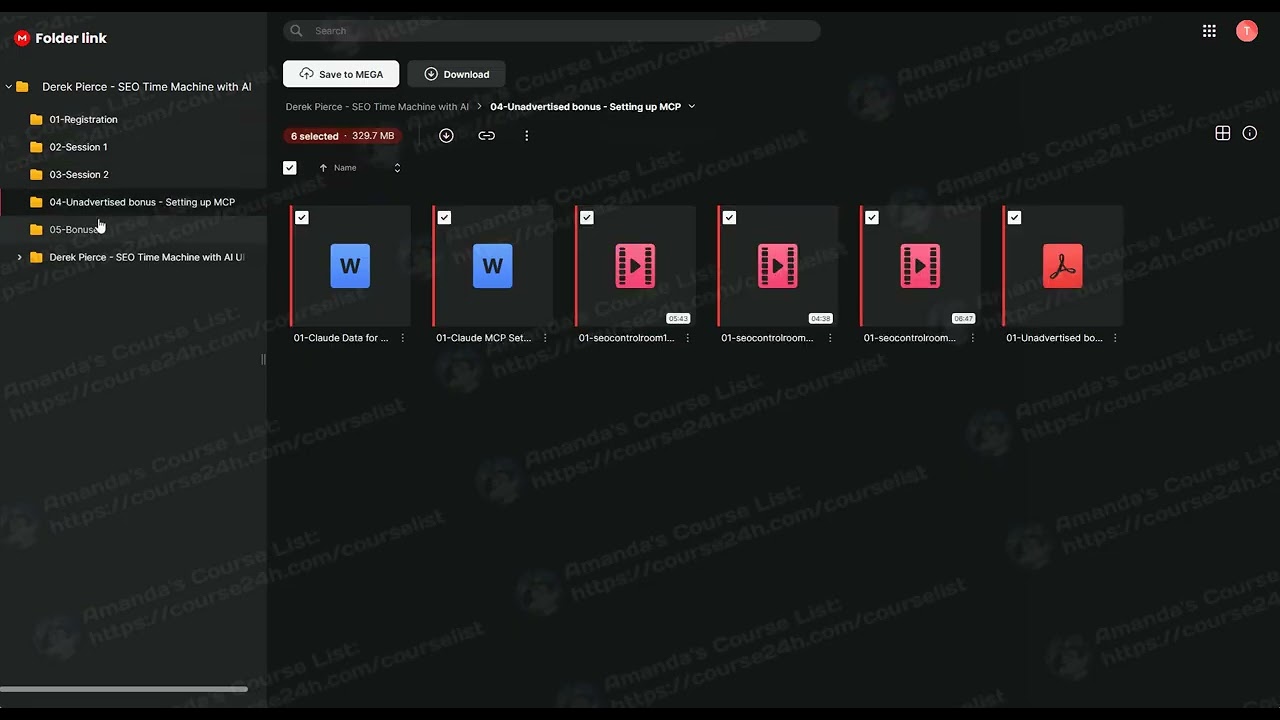
Task: Show the info panel icon
Action: click(x=1249, y=133)
